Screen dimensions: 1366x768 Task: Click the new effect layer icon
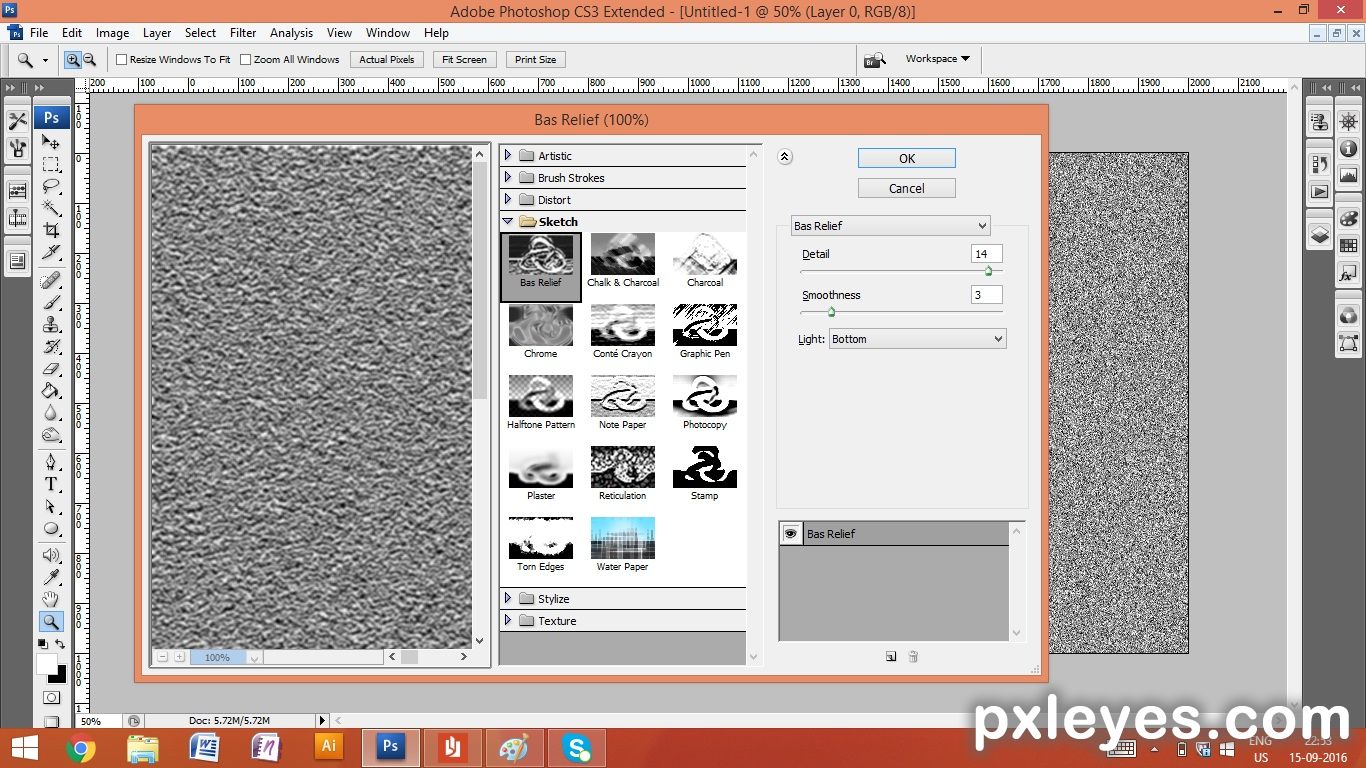[x=891, y=657]
